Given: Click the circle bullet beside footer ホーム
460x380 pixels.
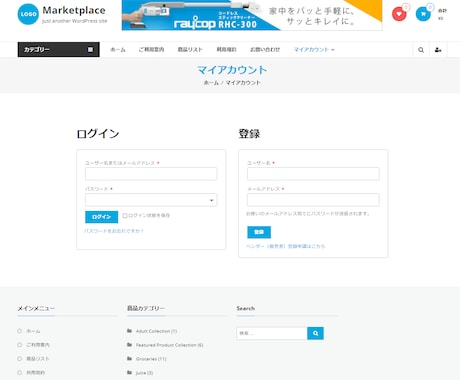Looking at the screenshot, I should tap(20, 331).
